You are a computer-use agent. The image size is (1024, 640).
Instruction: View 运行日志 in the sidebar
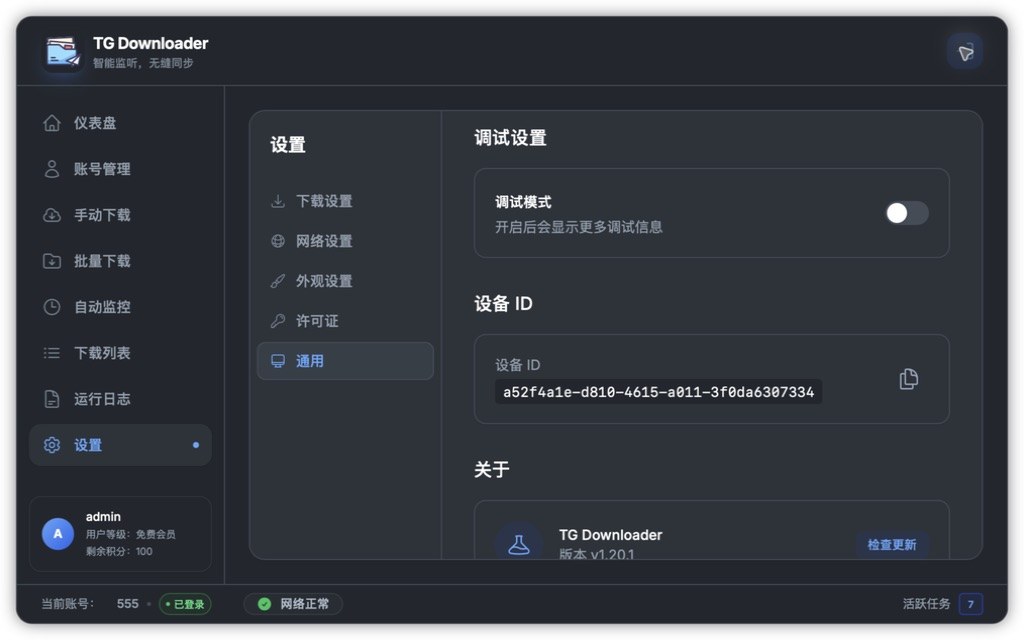(120, 399)
